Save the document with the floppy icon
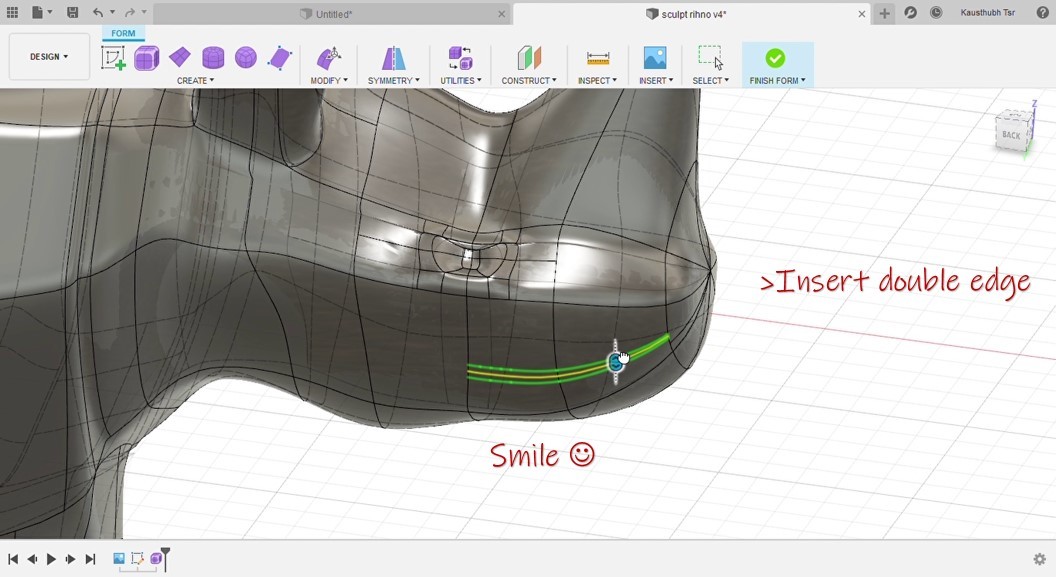 [73, 13]
